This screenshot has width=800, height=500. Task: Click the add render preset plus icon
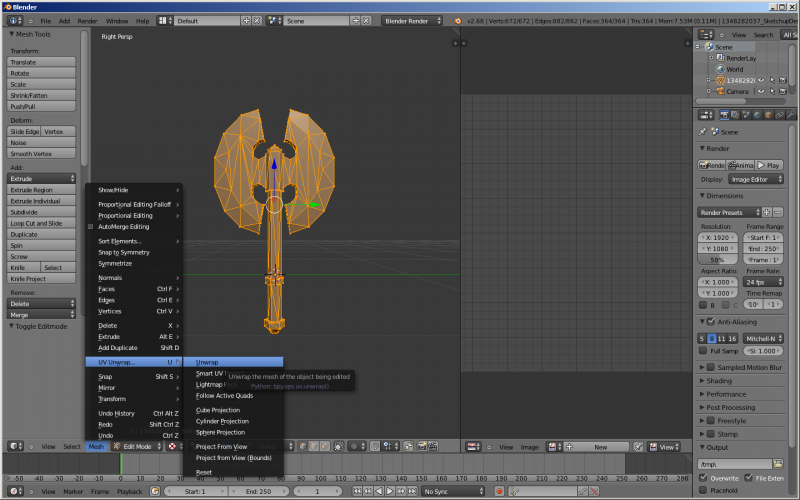[767, 212]
